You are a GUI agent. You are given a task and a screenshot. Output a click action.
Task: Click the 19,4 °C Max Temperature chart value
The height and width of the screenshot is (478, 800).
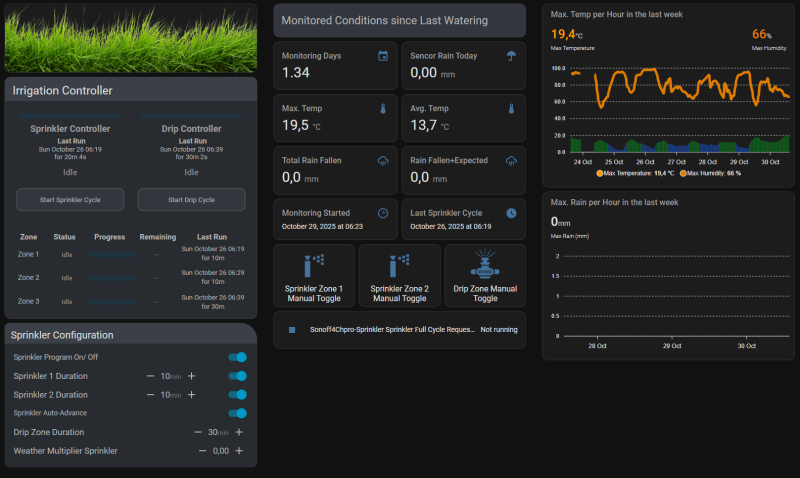click(566, 34)
